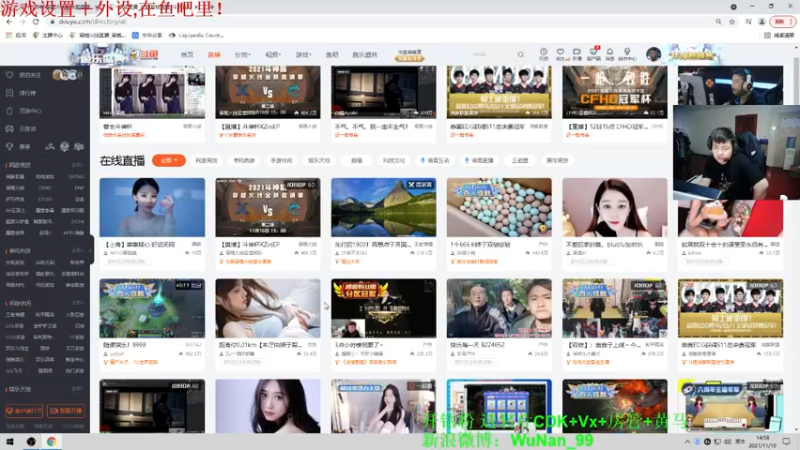This screenshot has height=450, width=800.
Task: Select the 语音互动 category filter
Action: pos(435,160)
